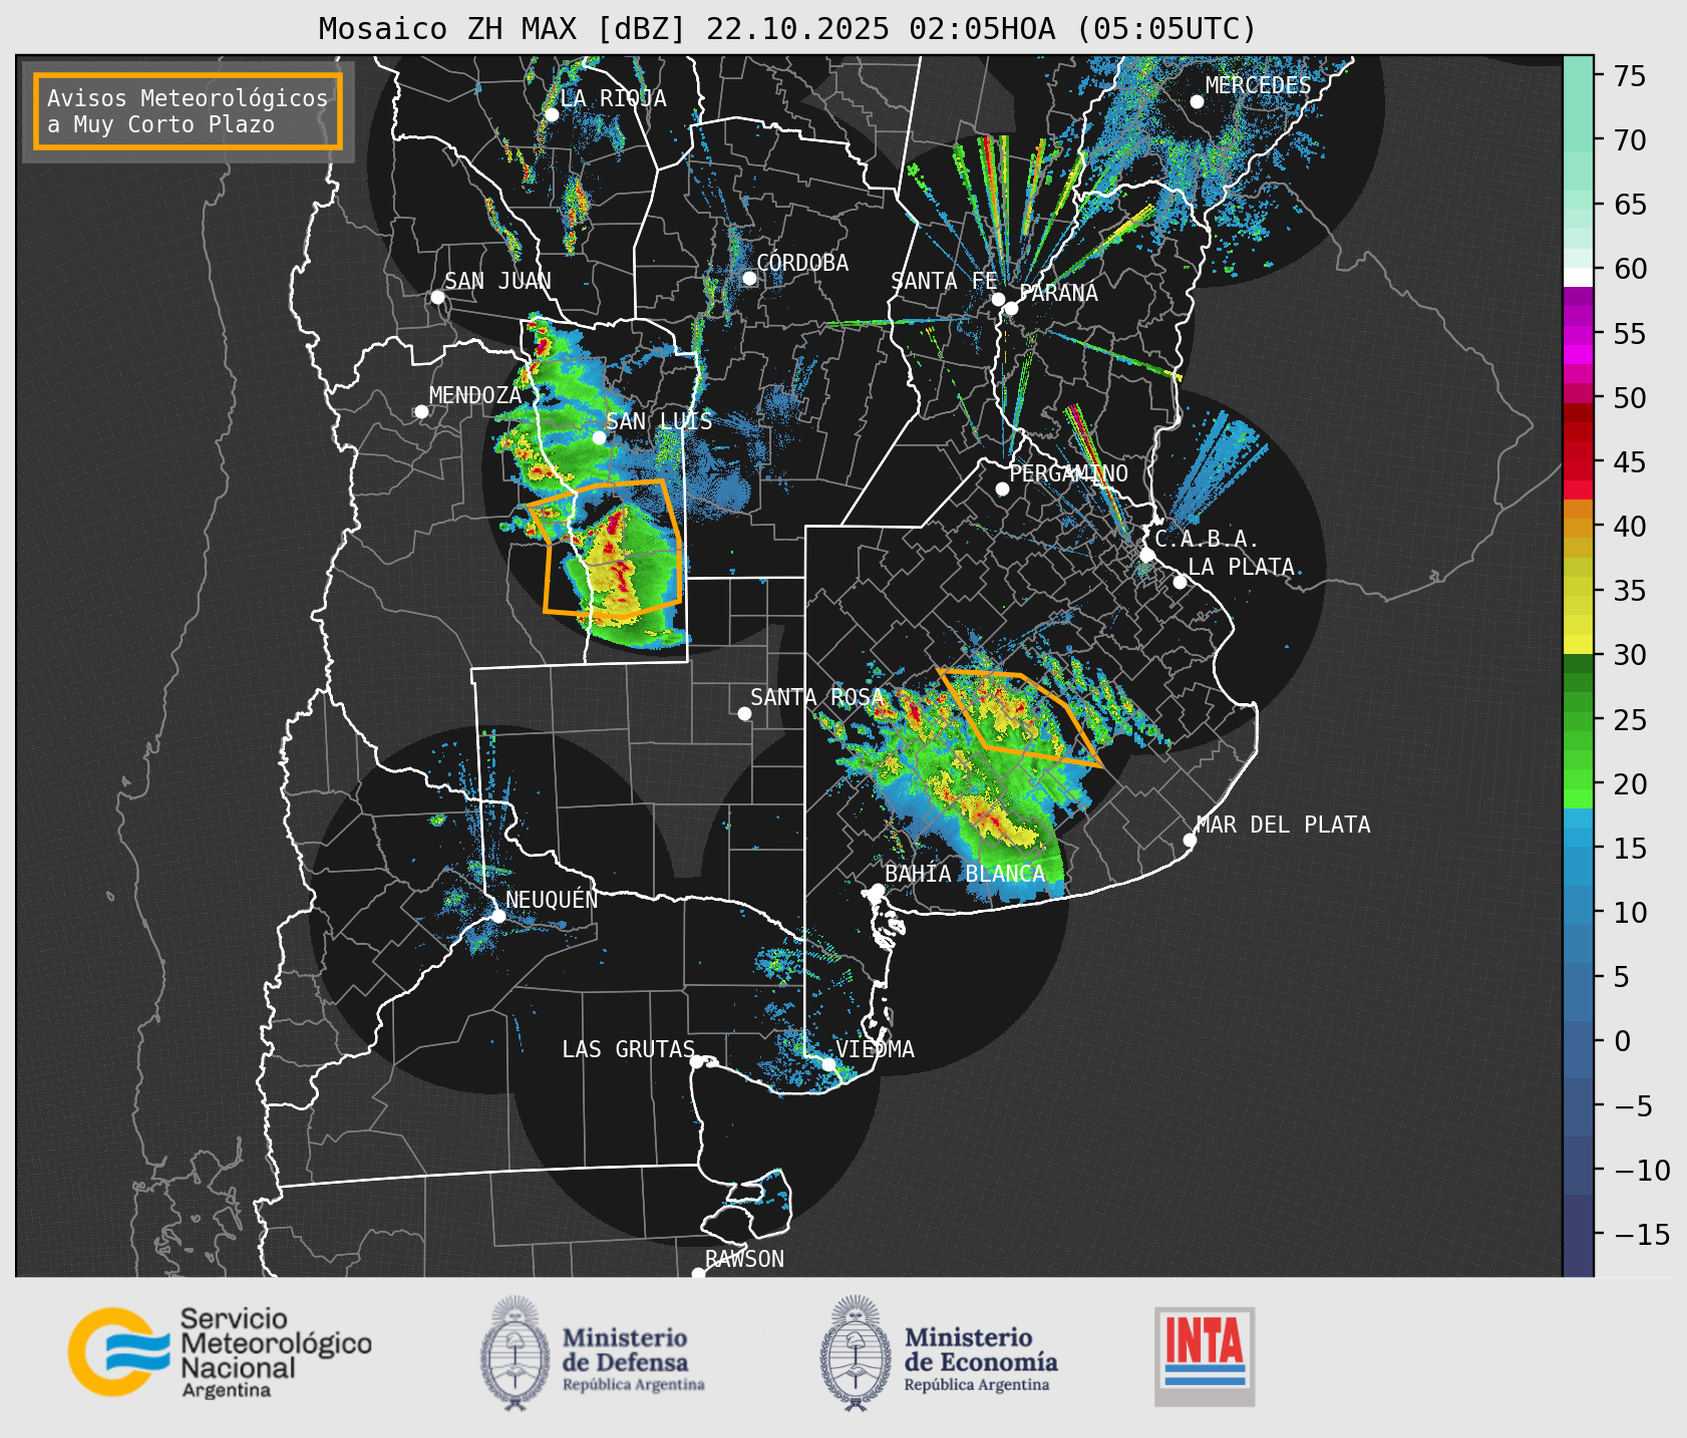Click the La Rioja city marker dot
The width and height of the screenshot is (1687, 1438).
pyautogui.click(x=552, y=115)
